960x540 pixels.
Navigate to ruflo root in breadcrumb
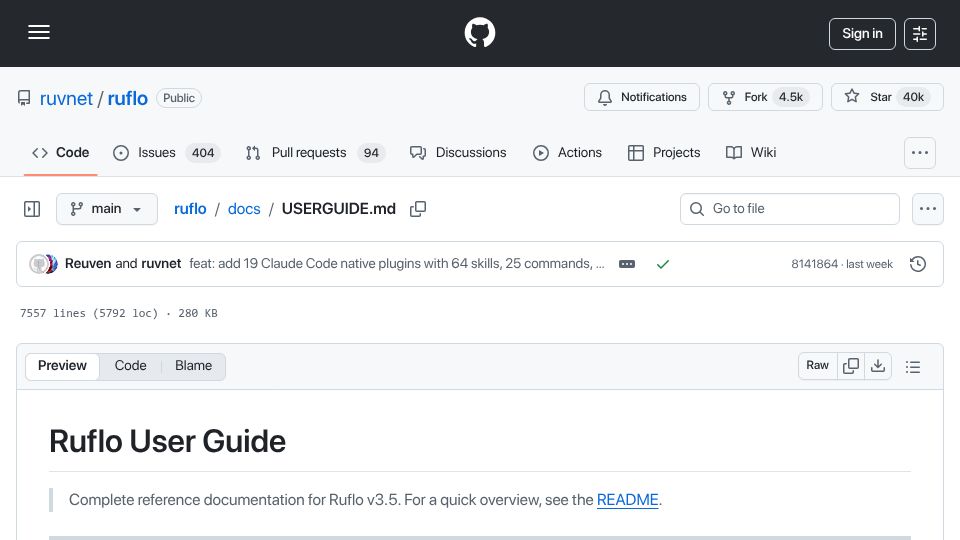click(190, 209)
